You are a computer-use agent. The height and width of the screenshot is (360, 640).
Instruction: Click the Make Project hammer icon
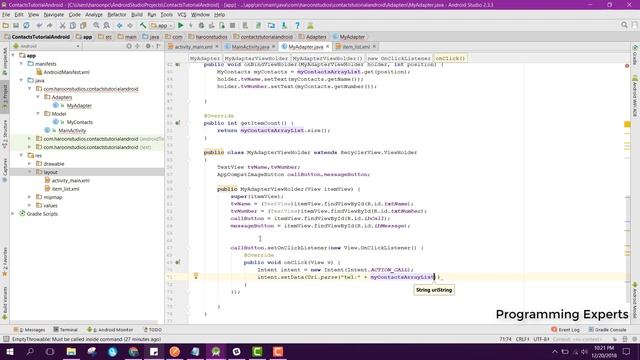143,25
